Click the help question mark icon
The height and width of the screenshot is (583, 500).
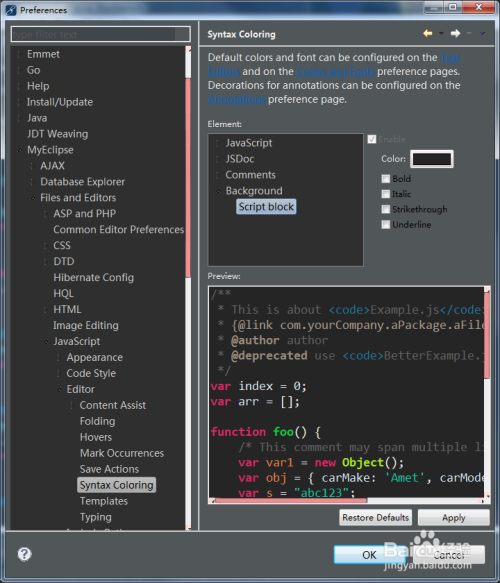pyautogui.click(x=25, y=554)
